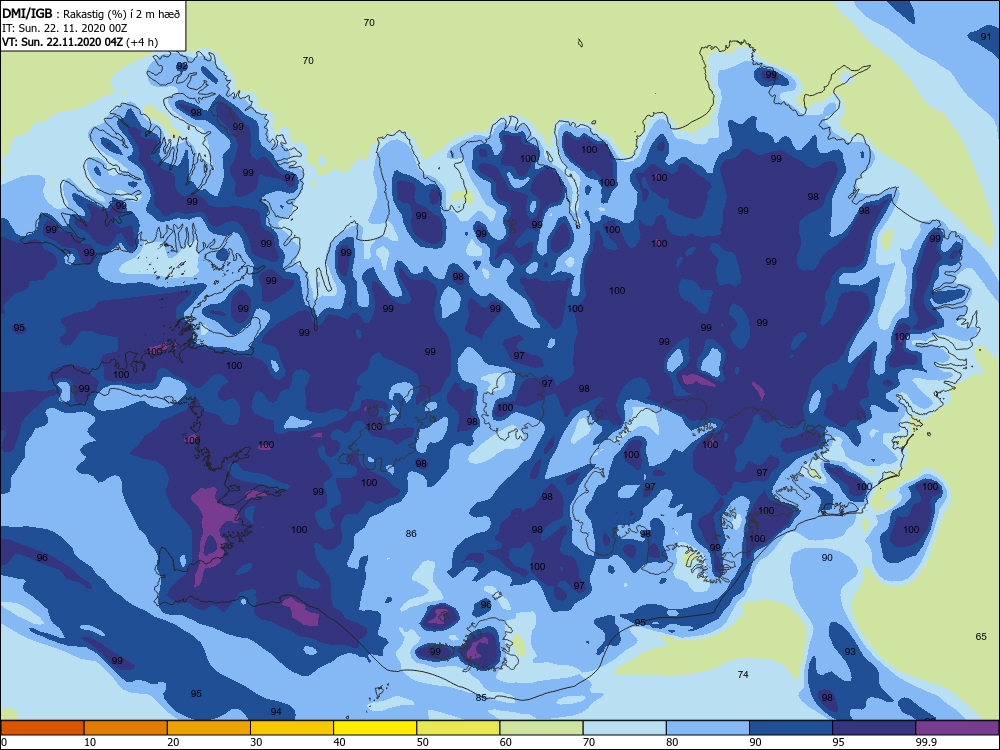This screenshot has height=750, width=1000.
Task: Click the map value "94" near the bottom edge
Action: pyautogui.click(x=276, y=711)
